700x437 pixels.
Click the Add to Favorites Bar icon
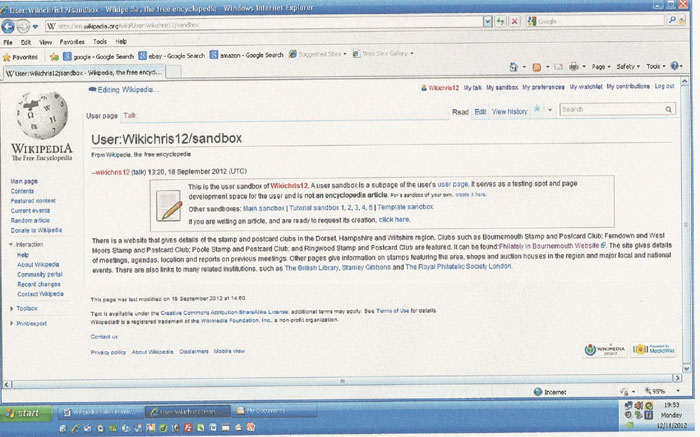[54, 57]
